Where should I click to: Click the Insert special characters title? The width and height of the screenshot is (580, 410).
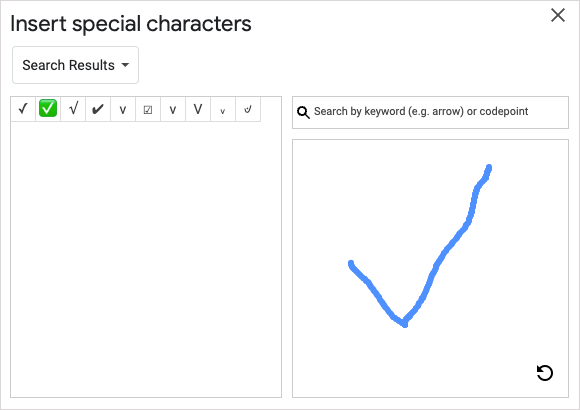[x=131, y=24]
